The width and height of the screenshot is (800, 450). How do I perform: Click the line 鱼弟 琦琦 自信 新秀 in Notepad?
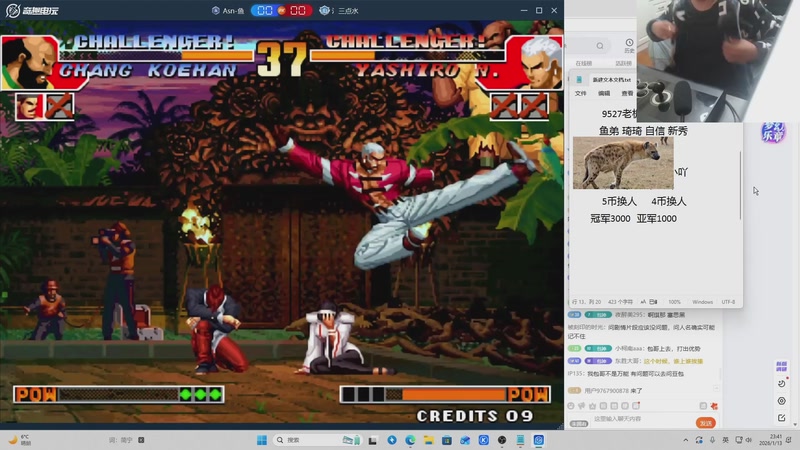643,131
